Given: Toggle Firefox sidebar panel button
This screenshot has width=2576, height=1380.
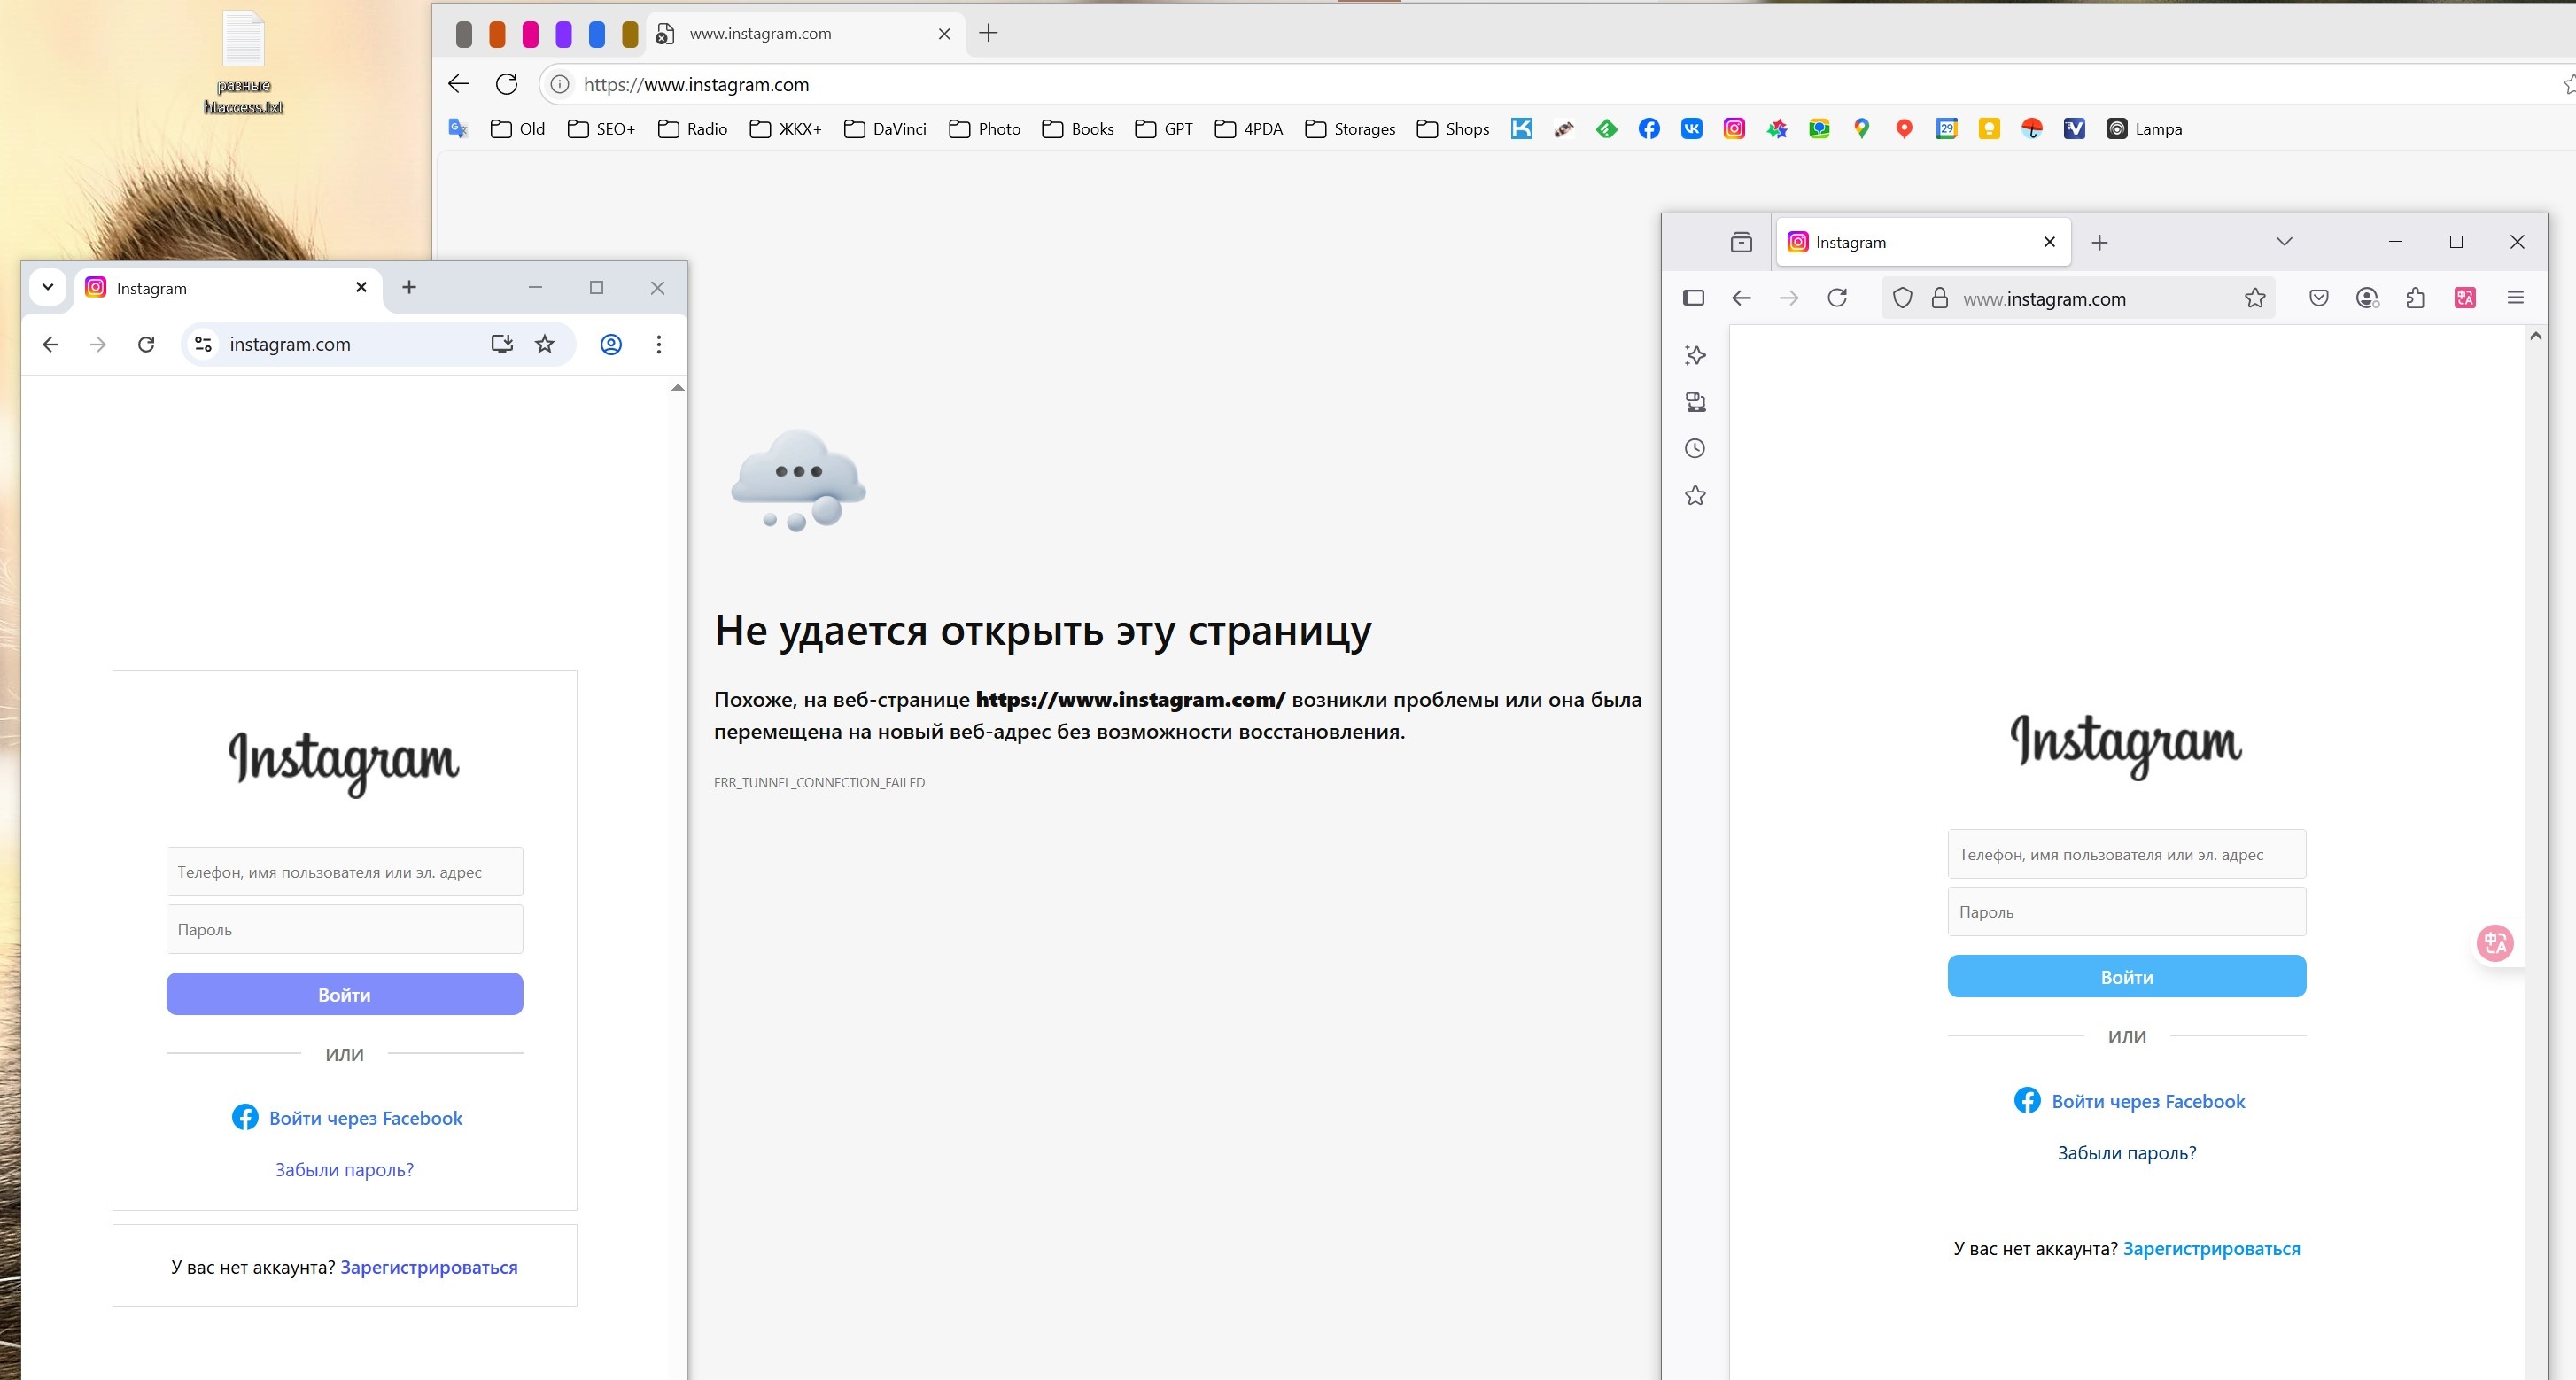Looking at the screenshot, I should 1693,297.
